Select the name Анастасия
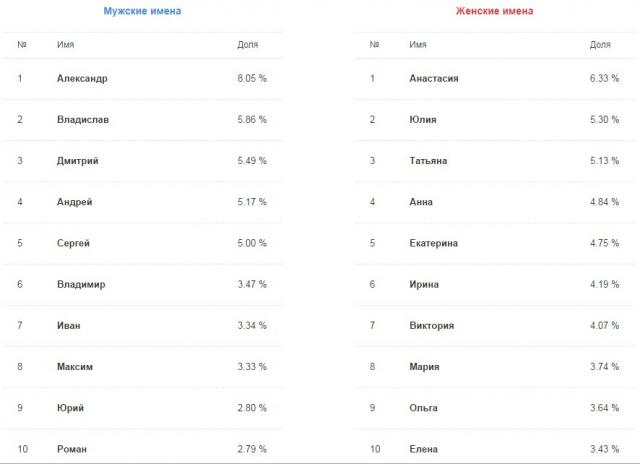 point(434,78)
